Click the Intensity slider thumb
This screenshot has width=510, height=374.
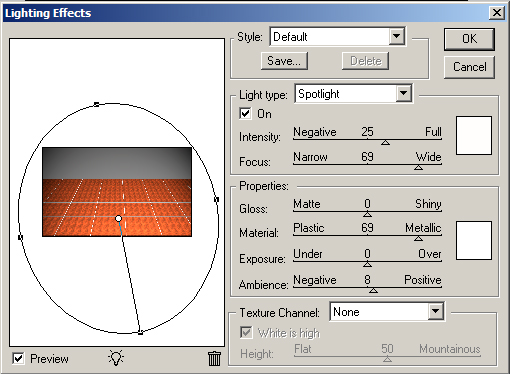click(385, 142)
